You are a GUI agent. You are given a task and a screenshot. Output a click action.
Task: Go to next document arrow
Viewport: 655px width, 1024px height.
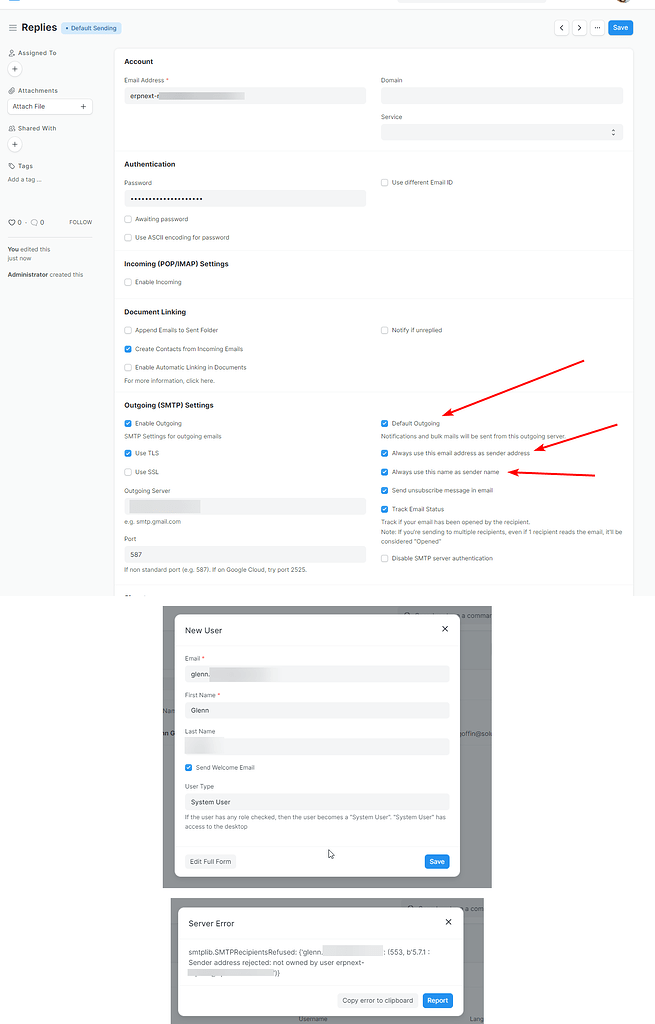click(579, 28)
